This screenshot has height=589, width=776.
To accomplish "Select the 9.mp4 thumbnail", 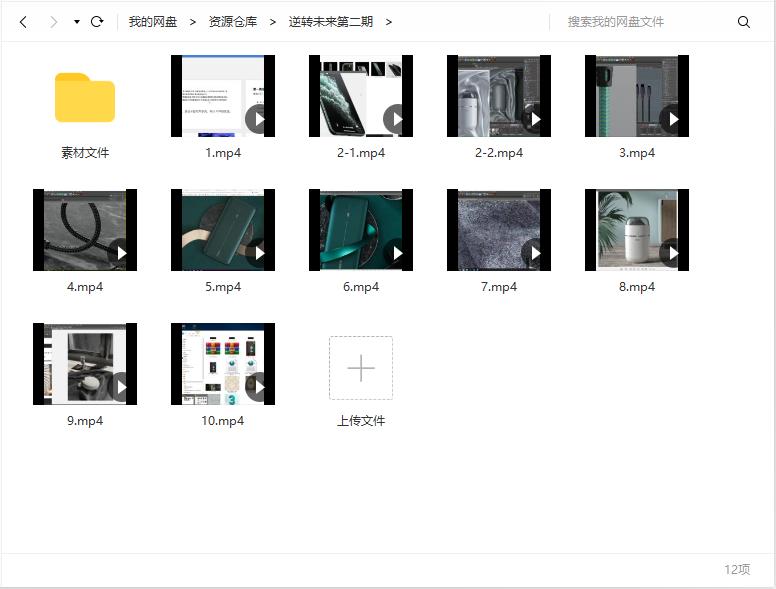I will click(x=84, y=364).
